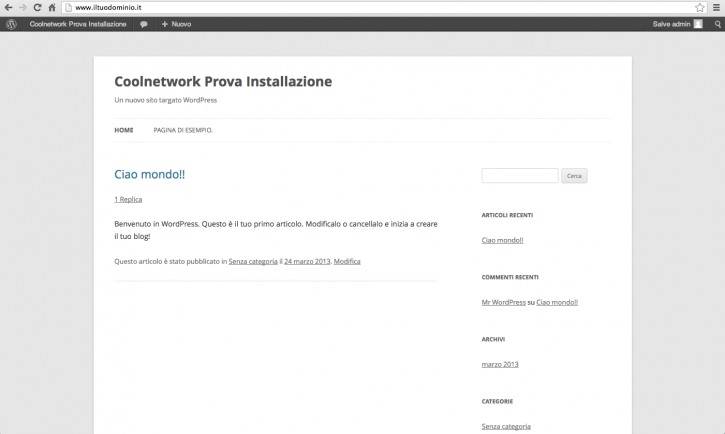Click the browser forward arrow
The width and height of the screenshot is (725, 434).
(x=23, y=7)
